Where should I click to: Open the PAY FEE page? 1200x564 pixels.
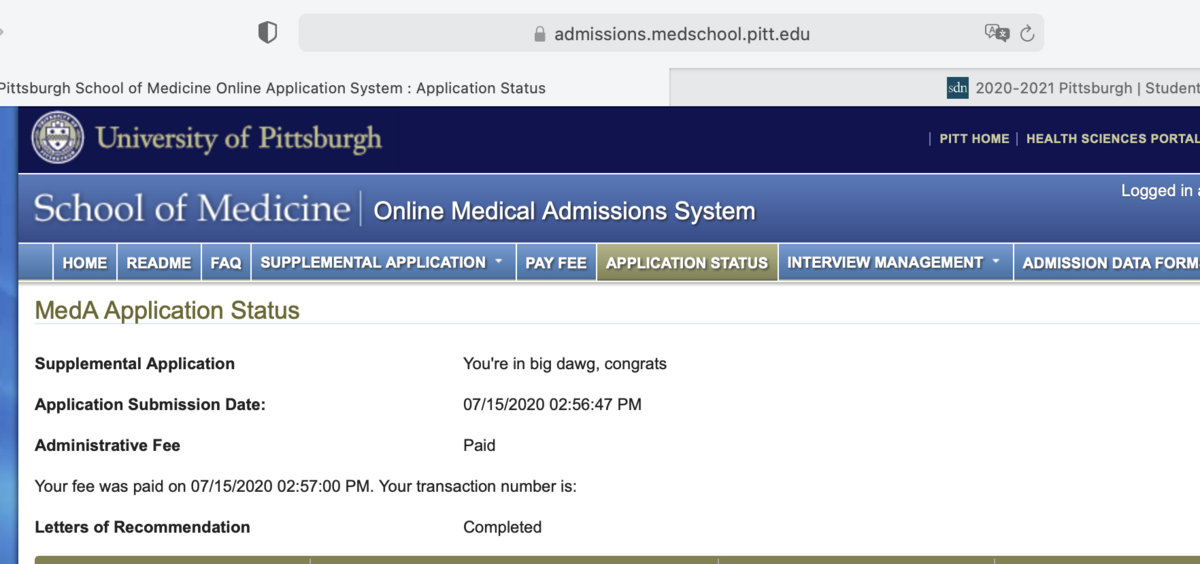pos(556,262)
